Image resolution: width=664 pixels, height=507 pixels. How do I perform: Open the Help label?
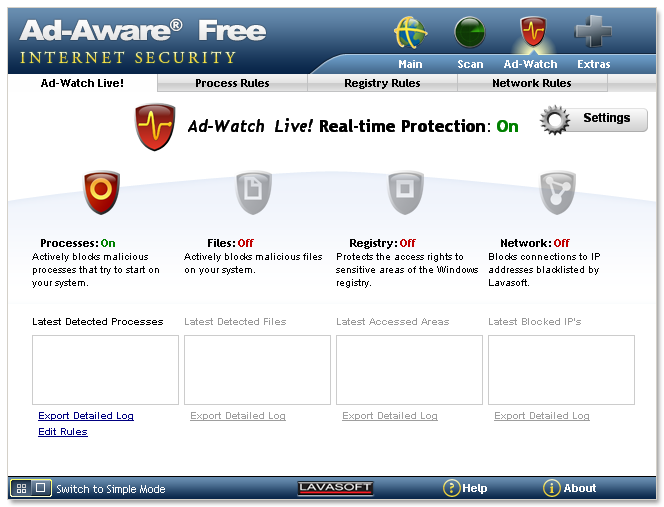tap(475, 488)
